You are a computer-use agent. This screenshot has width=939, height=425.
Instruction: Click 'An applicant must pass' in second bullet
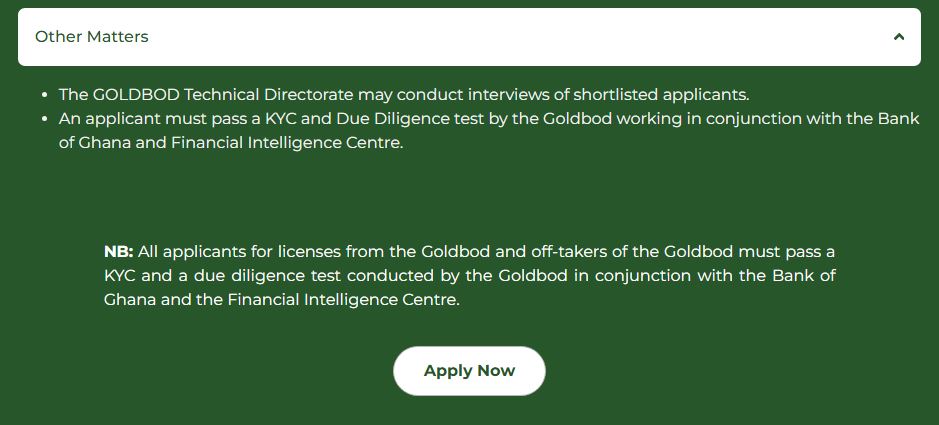click(160, 119)
